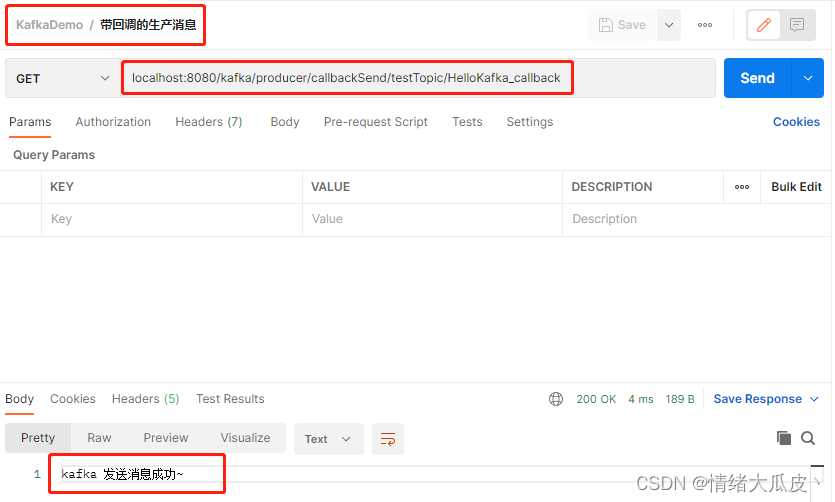Open the response Cookies tab
This screenshot has width=835, height=502.
(x=73, y=399)
